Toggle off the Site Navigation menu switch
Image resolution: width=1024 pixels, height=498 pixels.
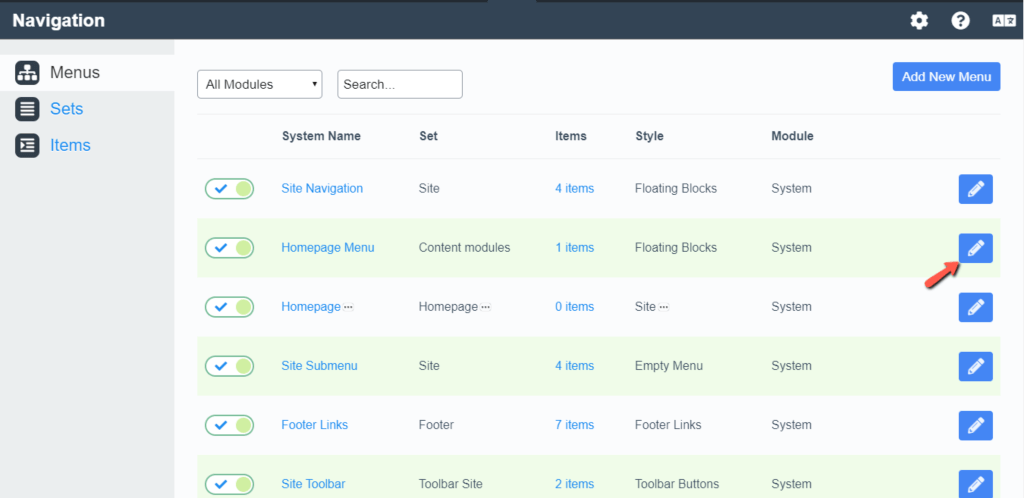pos(230,189)
